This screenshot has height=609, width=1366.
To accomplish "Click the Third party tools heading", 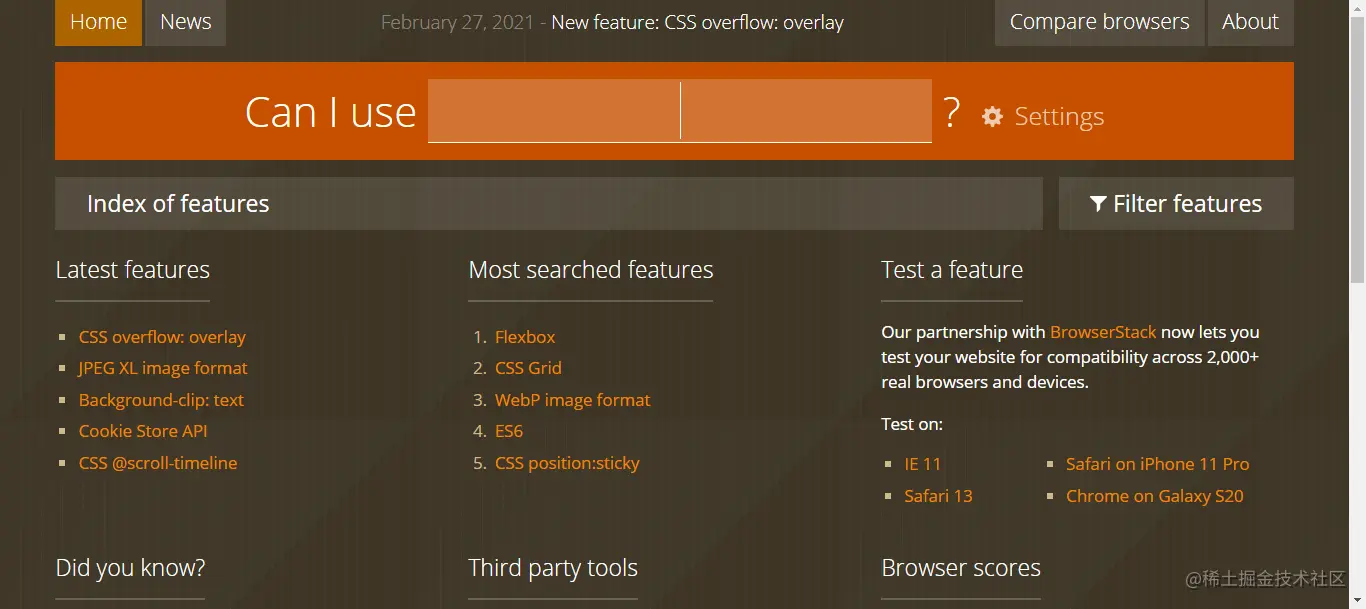I will point(552,568).
